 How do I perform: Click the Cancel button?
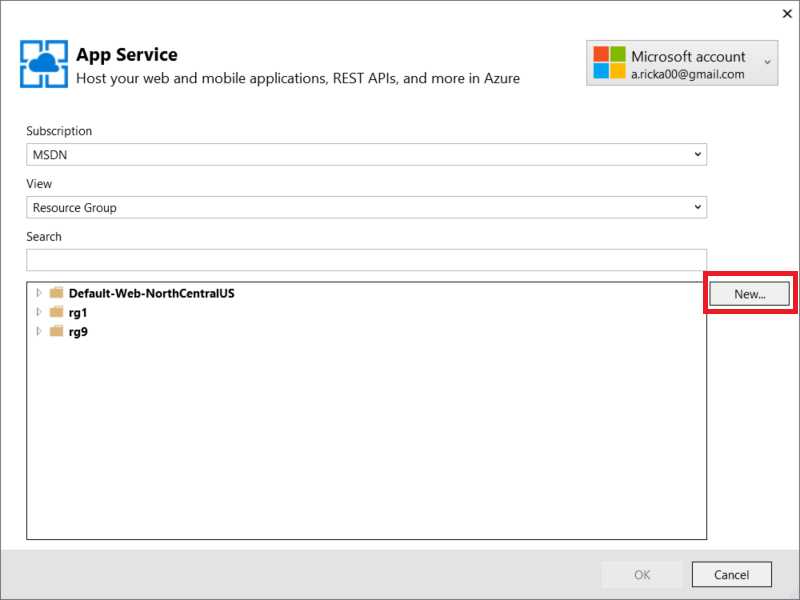pyautogui.click(x=732, y=575)
